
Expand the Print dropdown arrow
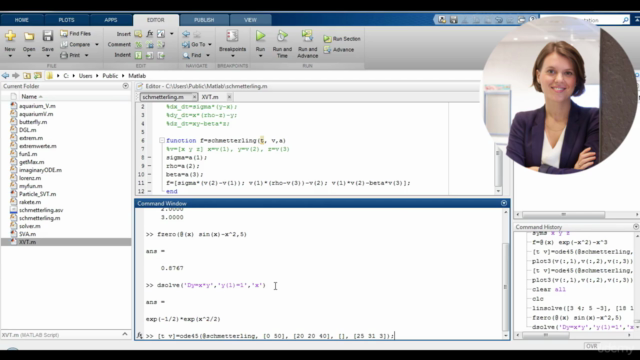click(87, 55)
